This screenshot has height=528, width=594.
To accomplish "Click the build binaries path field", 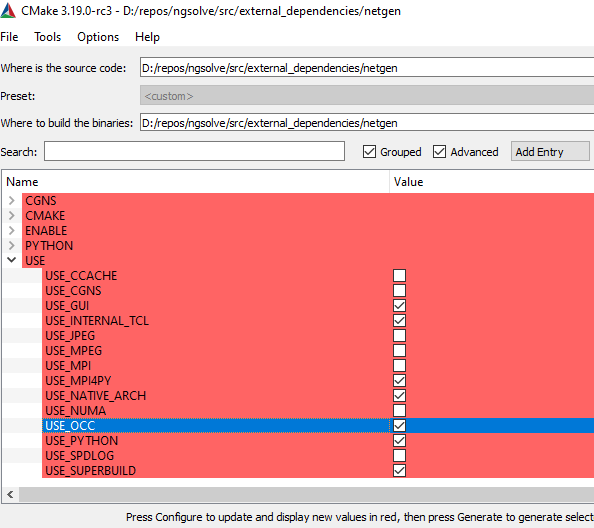I will click(367, 123).
